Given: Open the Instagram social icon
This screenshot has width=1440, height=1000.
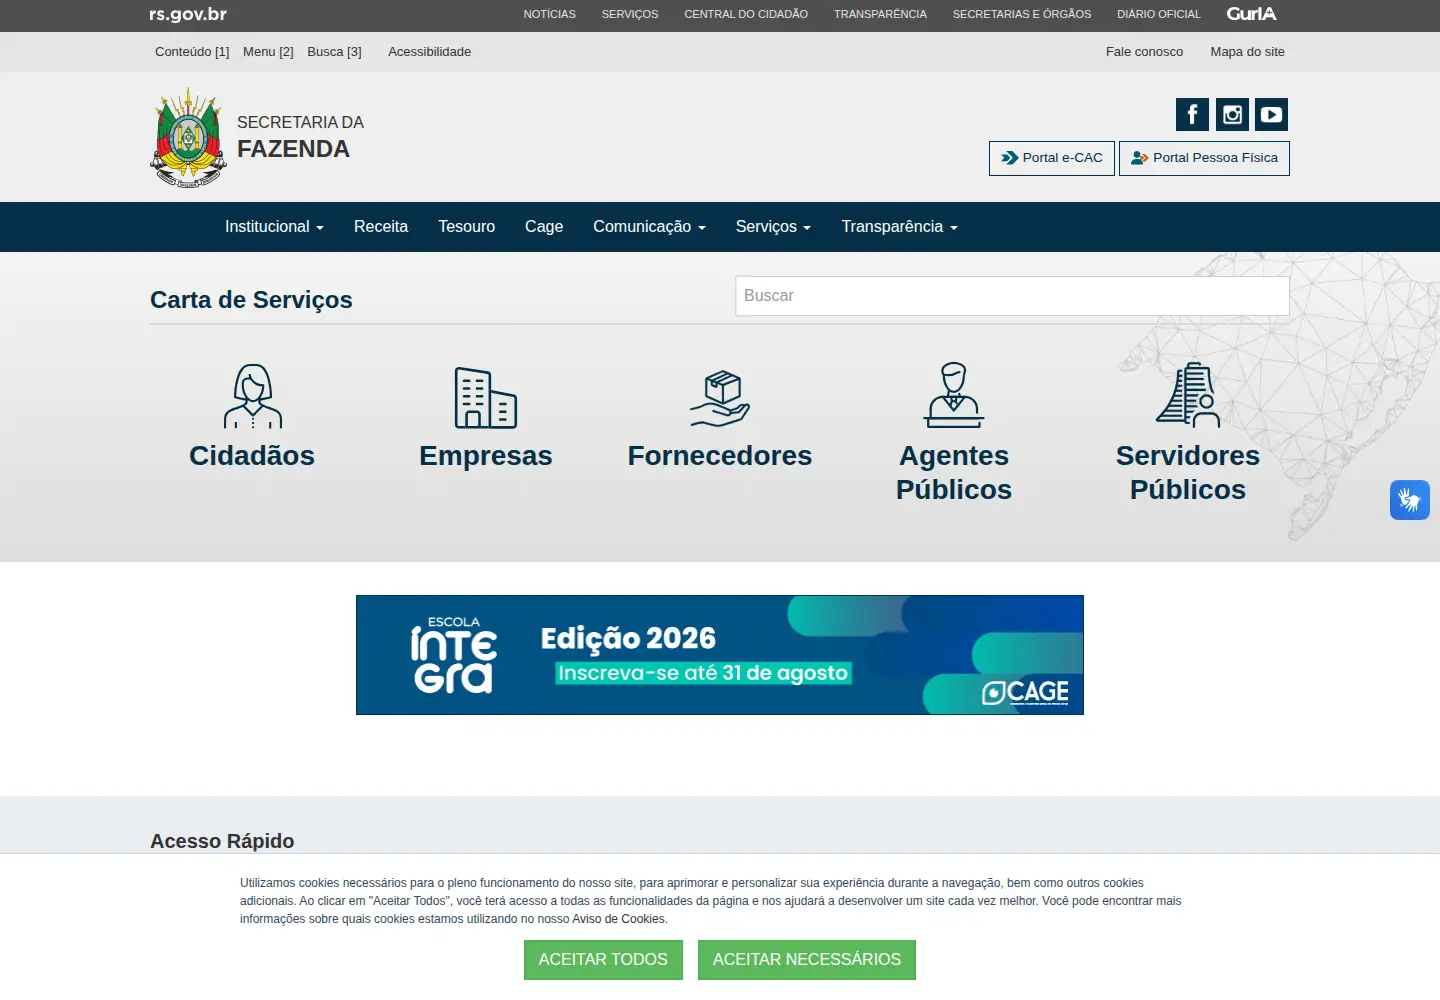Looking at the screenshot, I should pos(1232,114).
